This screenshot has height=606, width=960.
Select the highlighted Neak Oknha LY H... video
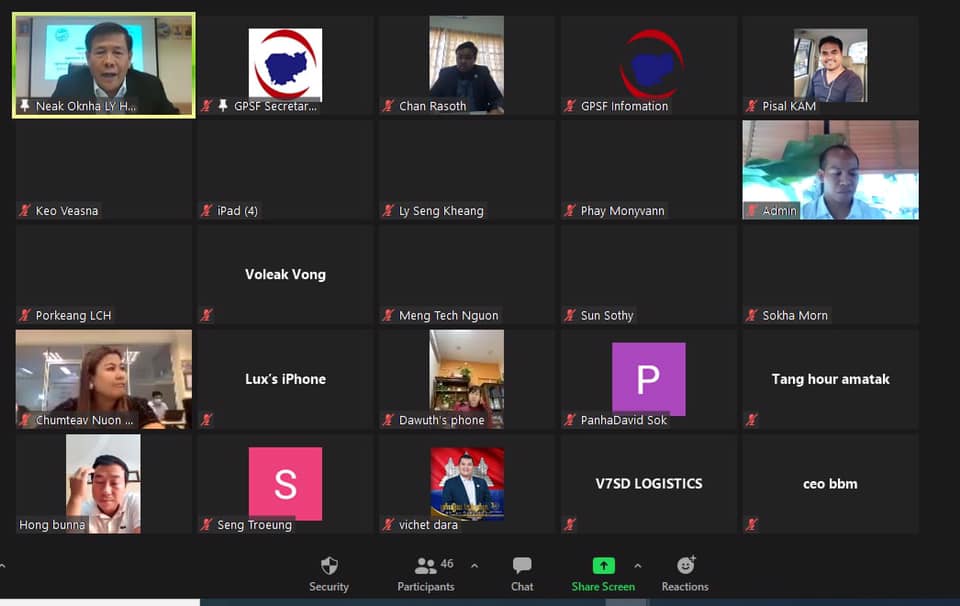coord(103,65)
